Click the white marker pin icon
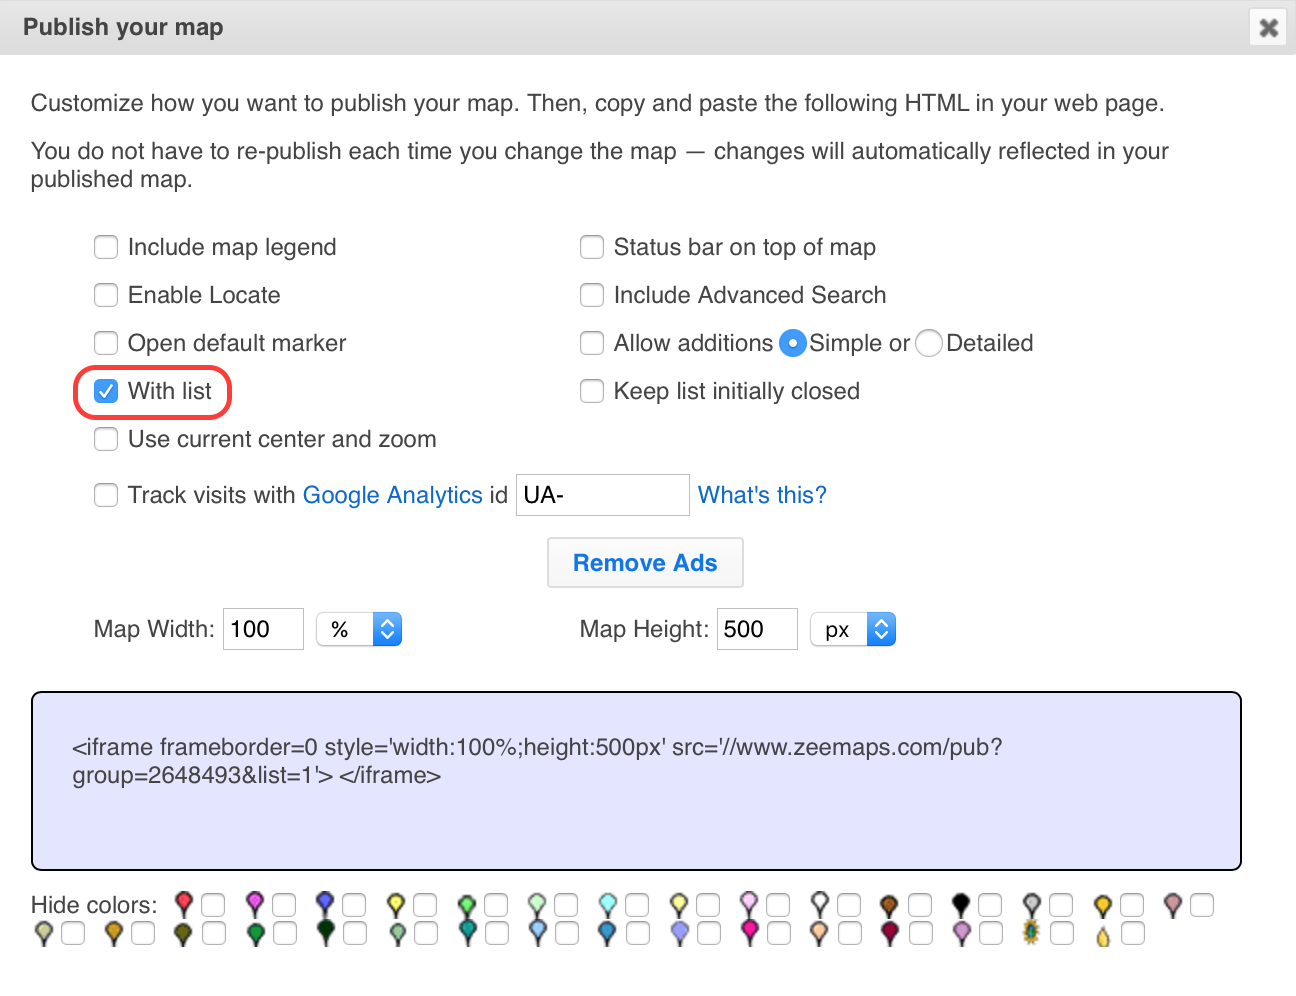The width and height of the screenshot is (1296, 996). point(820,904)
